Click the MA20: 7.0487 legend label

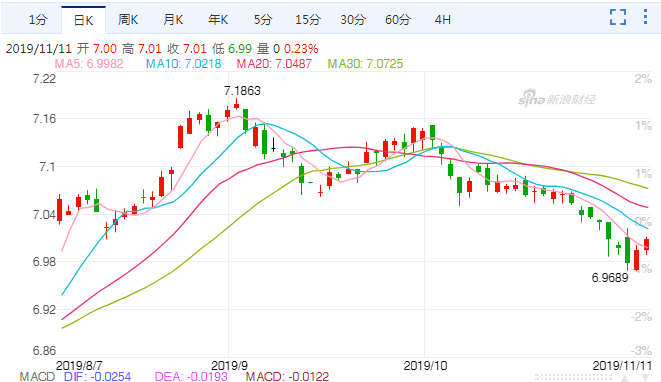(274, 64)
